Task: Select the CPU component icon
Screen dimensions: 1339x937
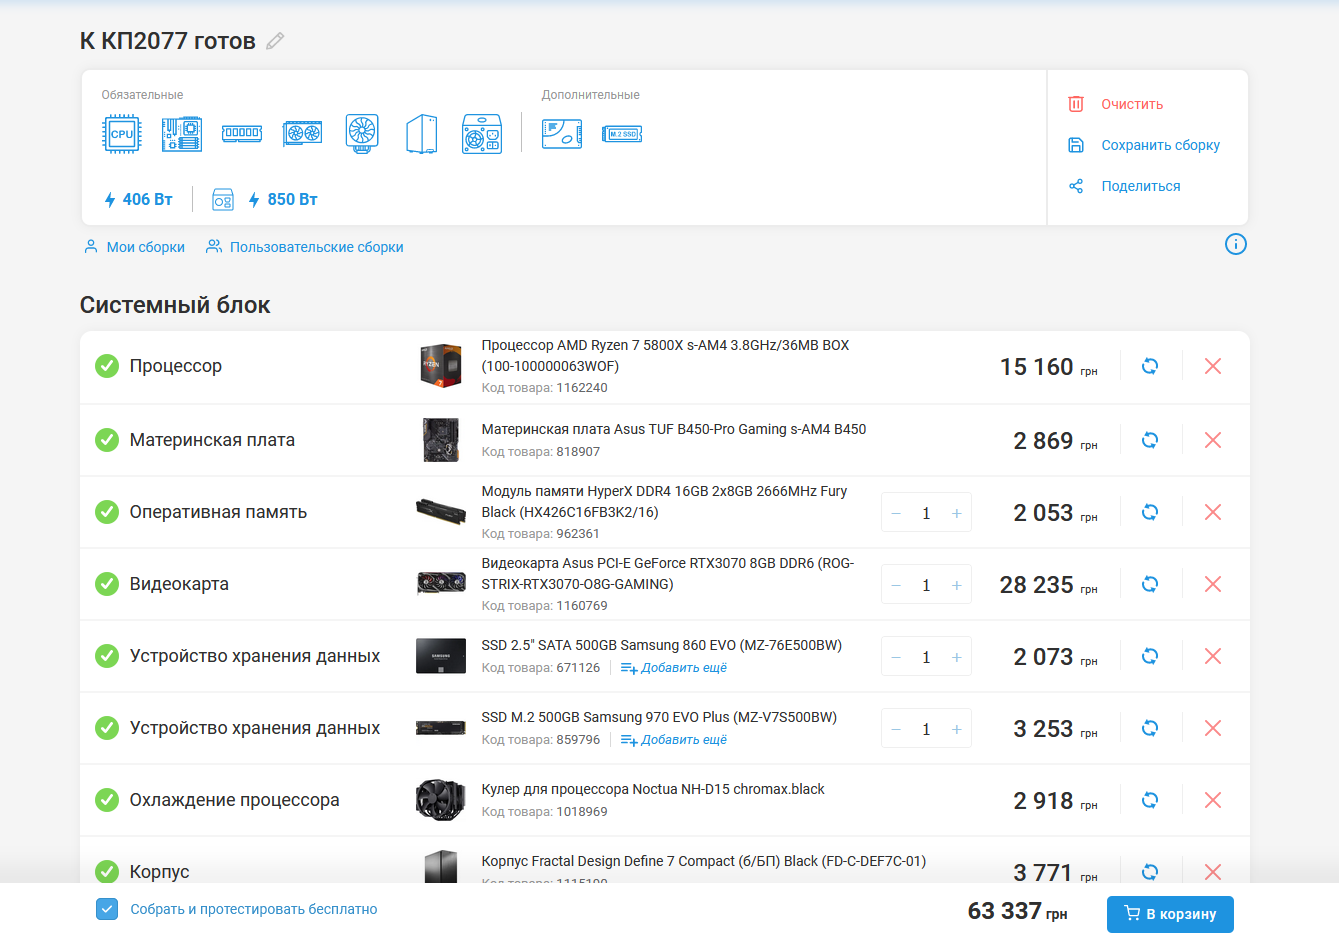Action: (122, 133)
